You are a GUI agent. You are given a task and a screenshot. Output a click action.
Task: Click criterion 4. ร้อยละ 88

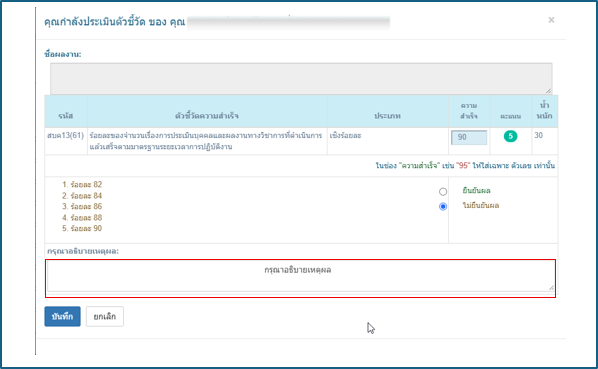tap(82, 217)
